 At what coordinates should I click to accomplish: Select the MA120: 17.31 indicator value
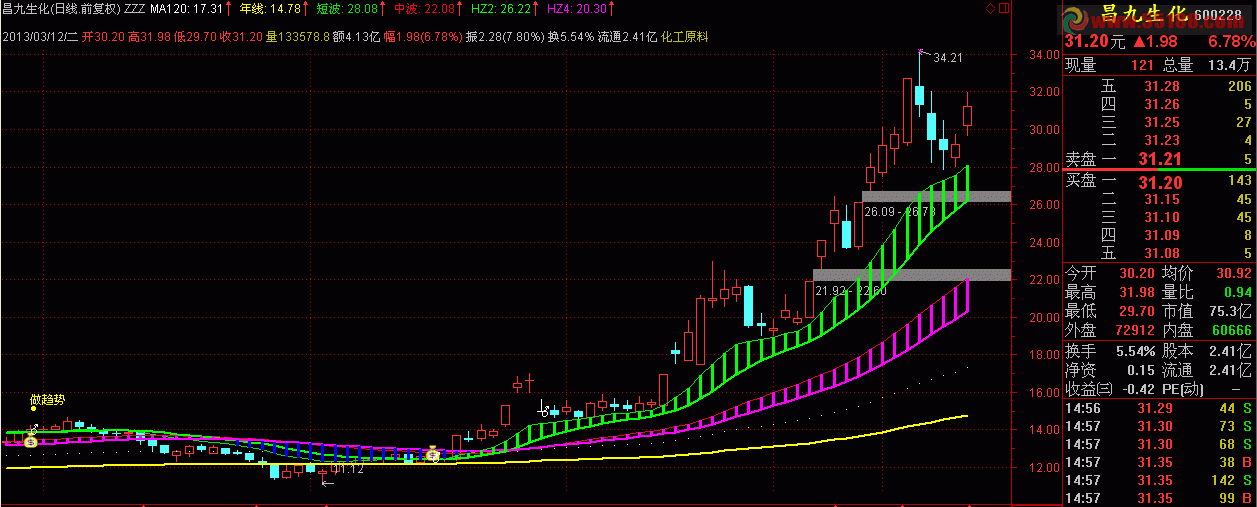186,8
